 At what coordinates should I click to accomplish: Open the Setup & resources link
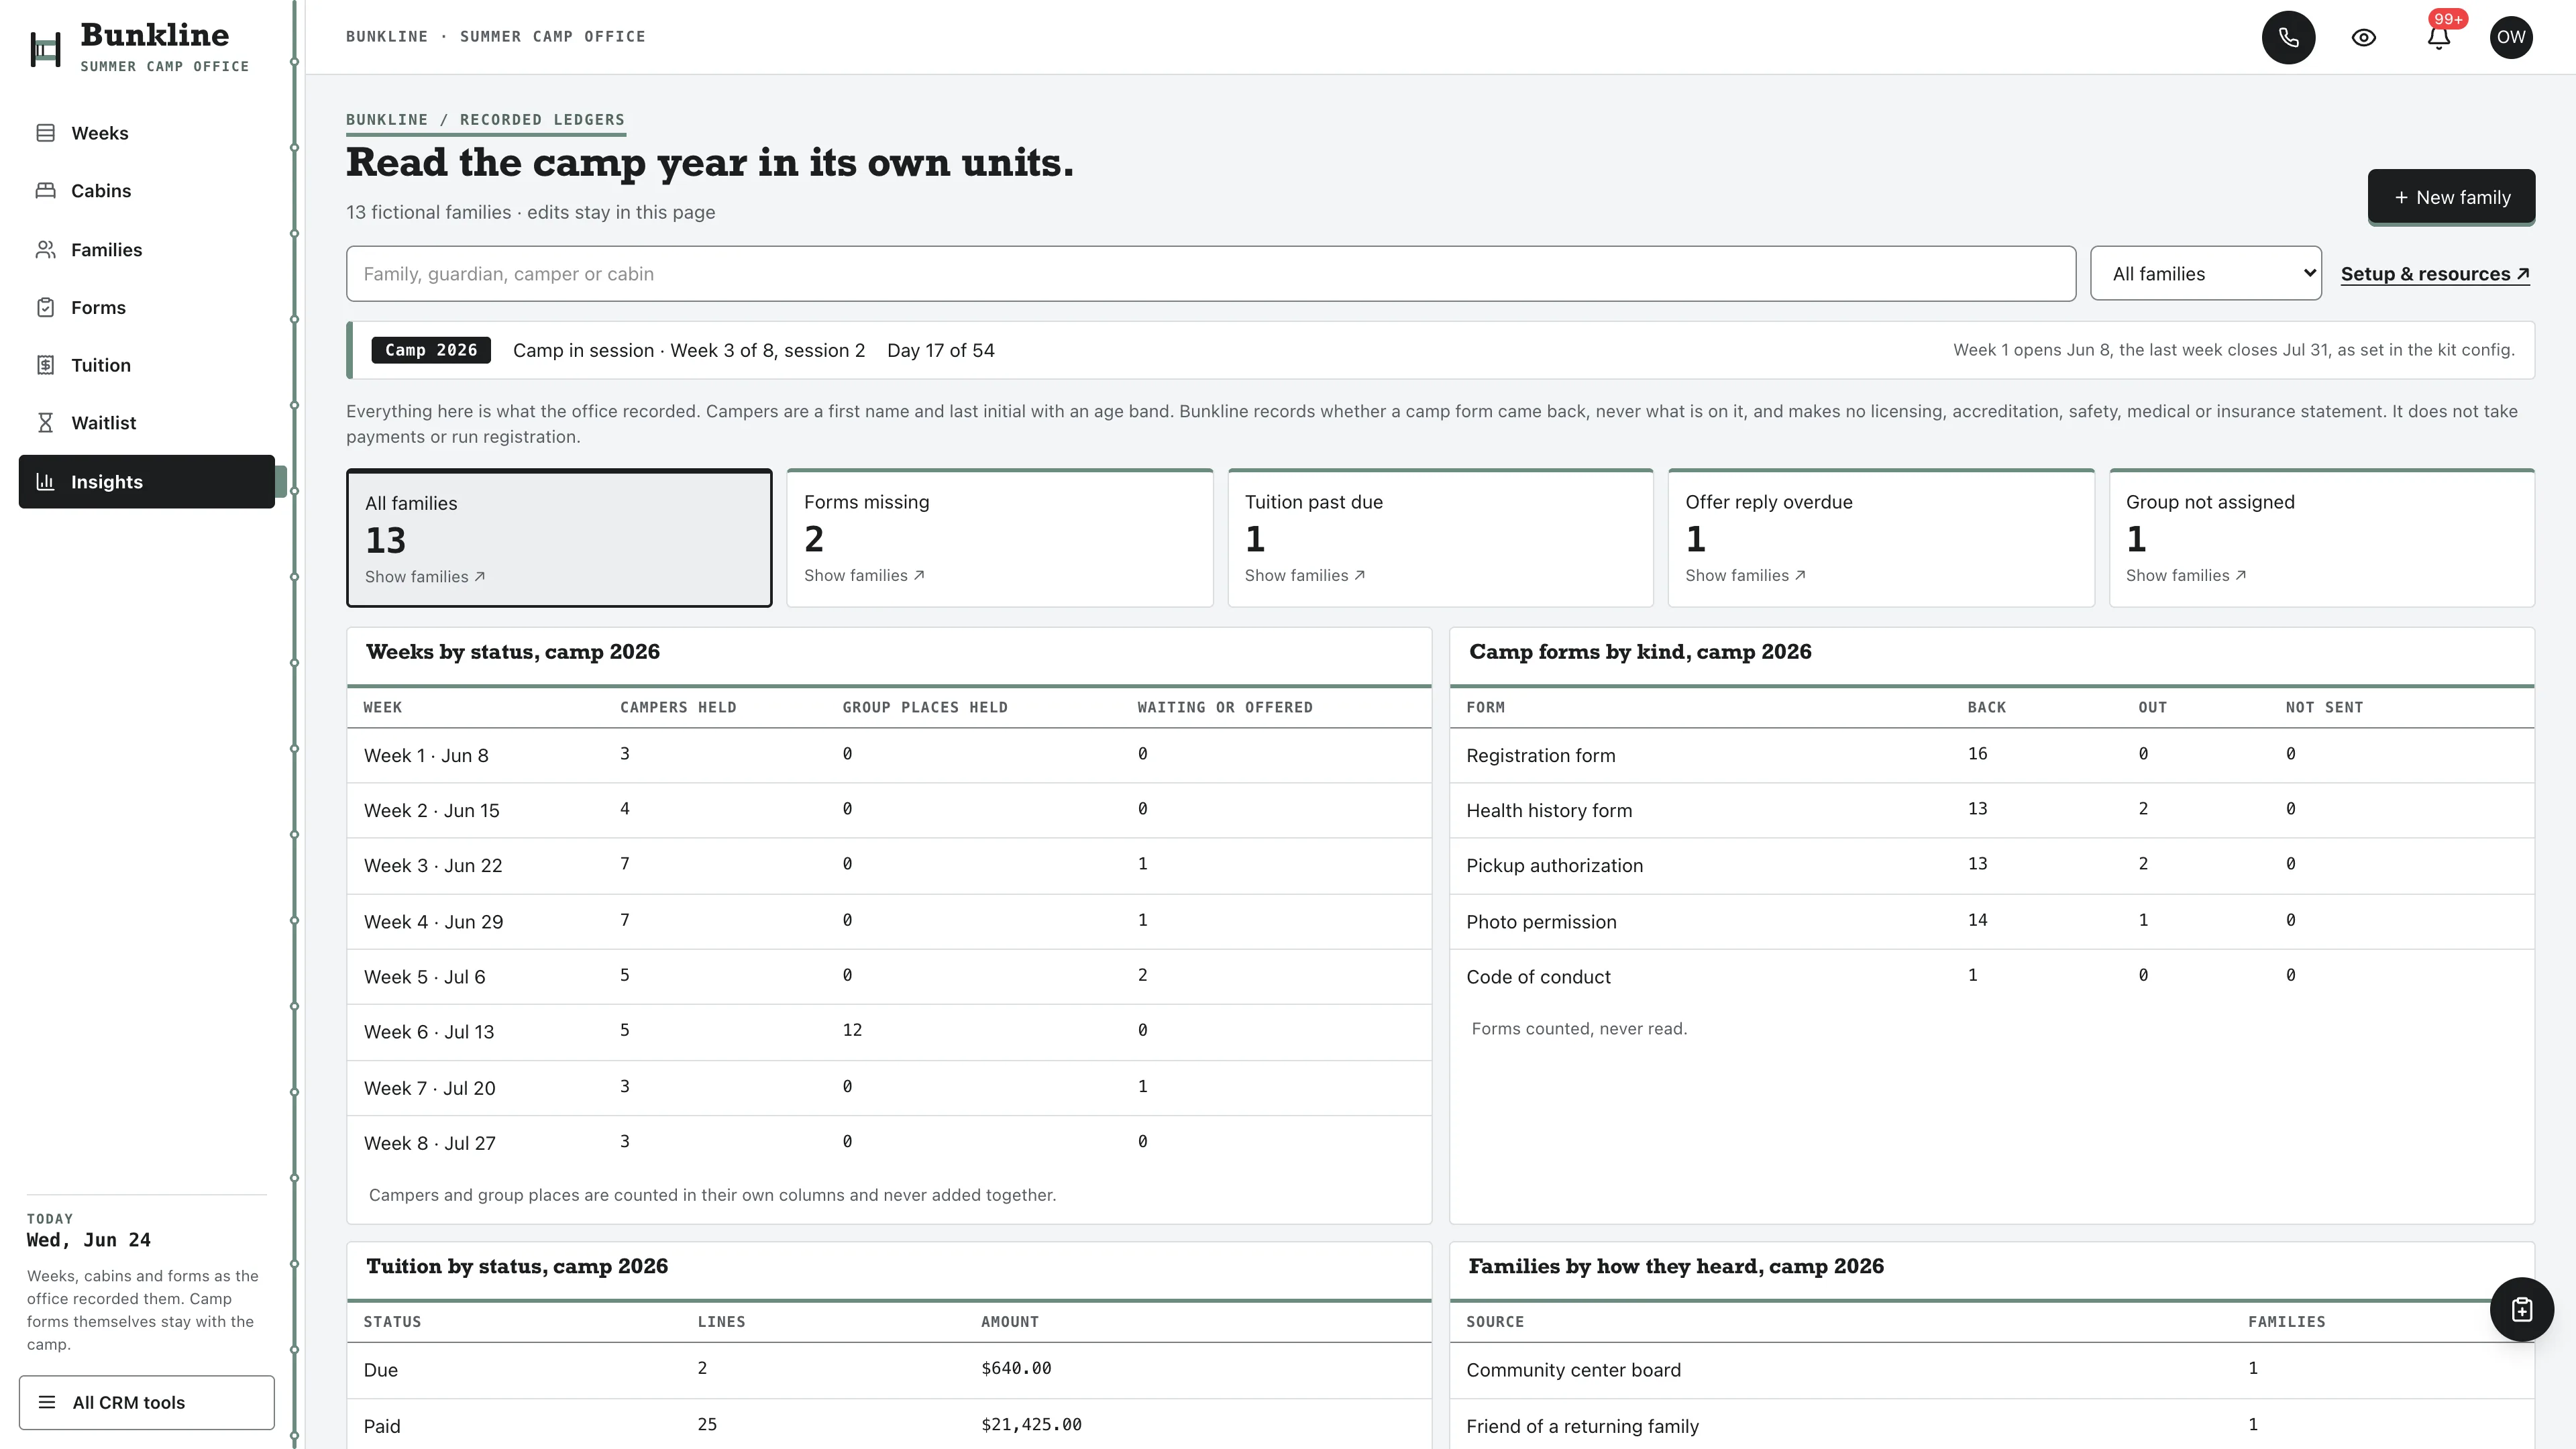pos(2435,274)
